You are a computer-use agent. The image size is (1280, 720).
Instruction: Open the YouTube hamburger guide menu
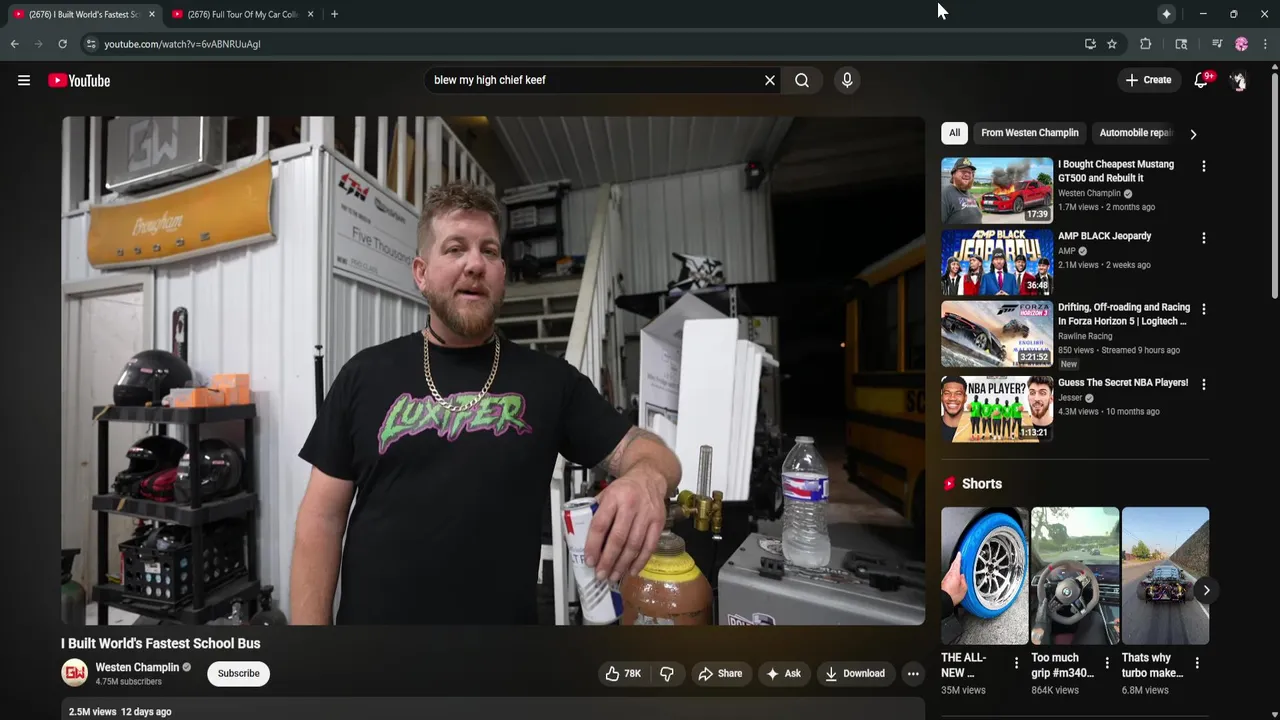coord(24,80)
